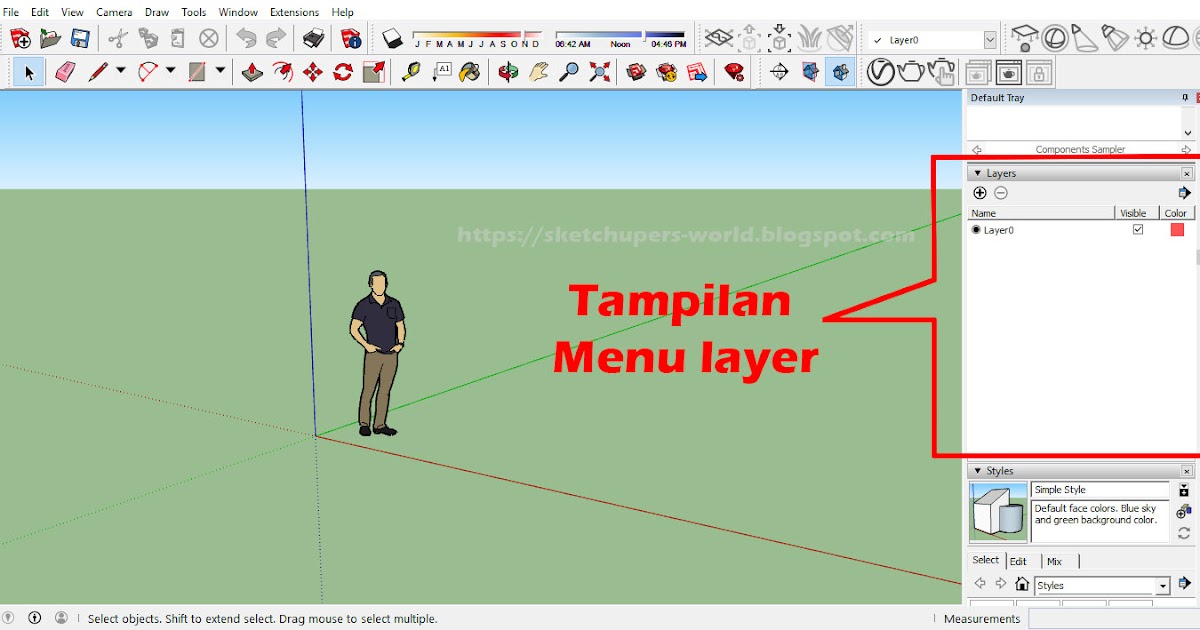The image size is (1200, 630).
Task: Open the Layer0 toolbar dropdown
Action: (990, 40)
